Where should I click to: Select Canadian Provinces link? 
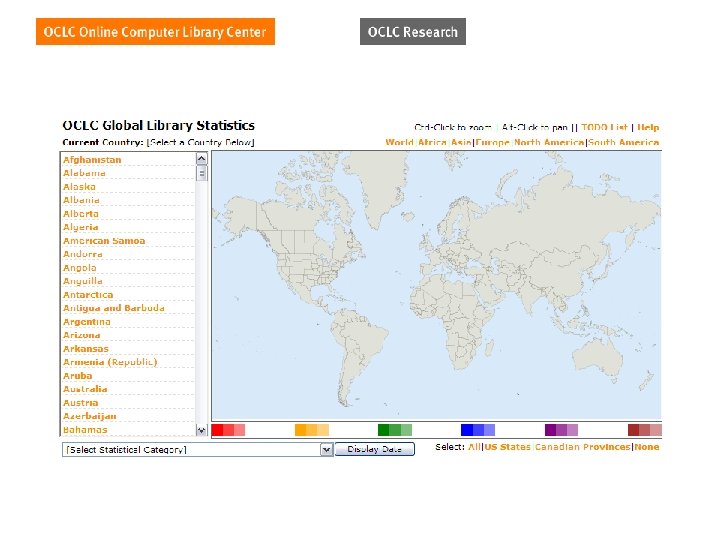[x=583, y=447]
